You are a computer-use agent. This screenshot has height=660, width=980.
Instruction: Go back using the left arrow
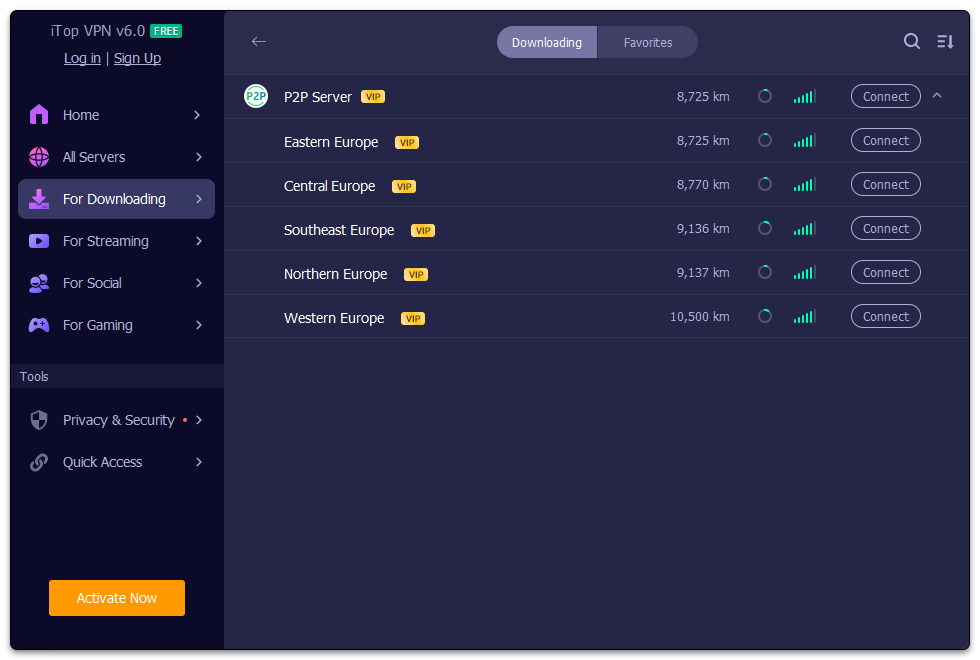point(259,42)
